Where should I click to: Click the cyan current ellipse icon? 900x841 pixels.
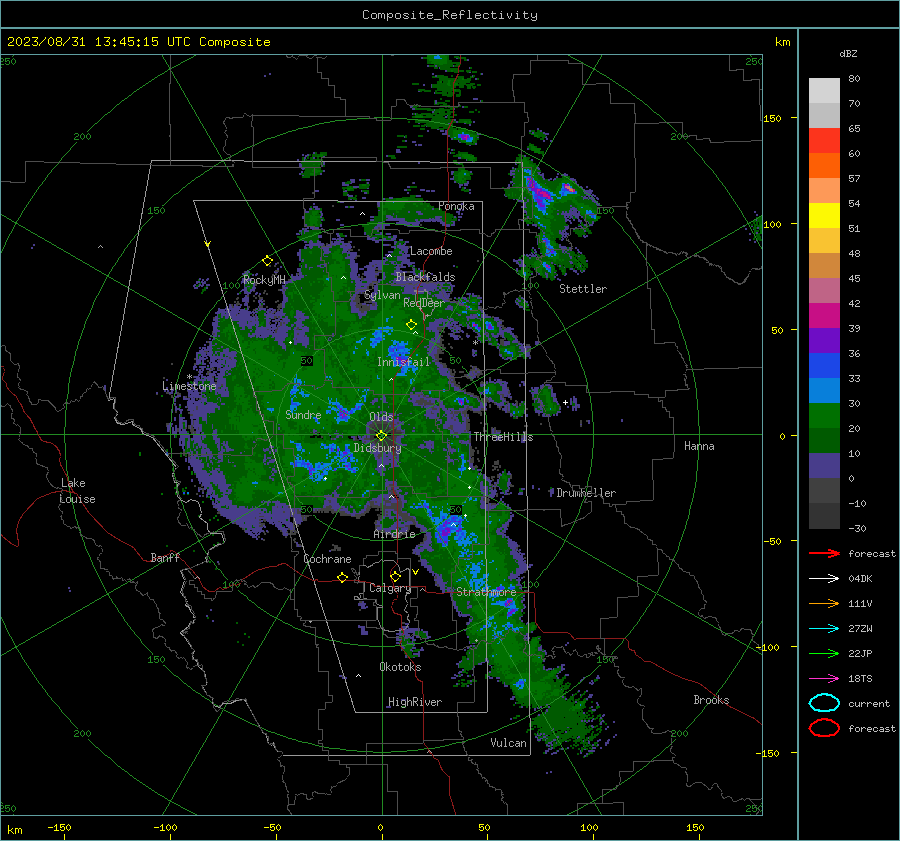pyautogui.click(x=824, y=703)
